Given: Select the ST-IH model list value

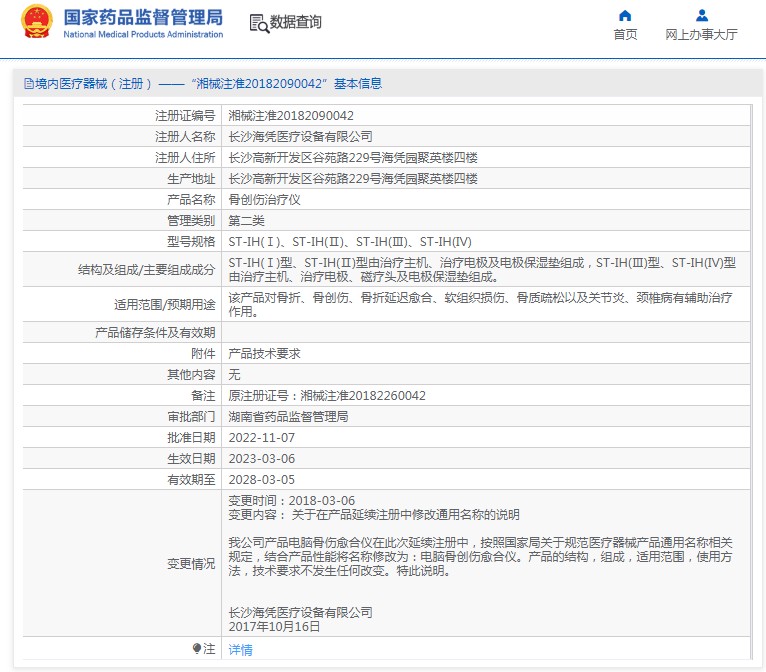Looking at the screenshot, I should click(x=350, y=242).
